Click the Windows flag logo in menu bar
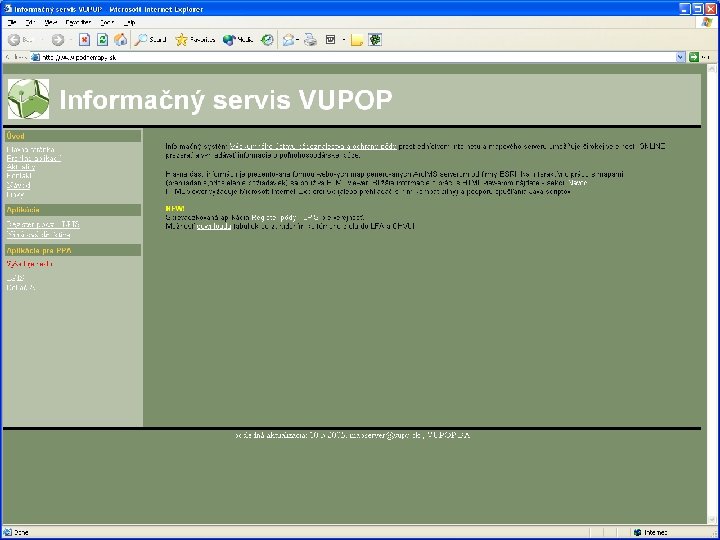 pos(707,22)
